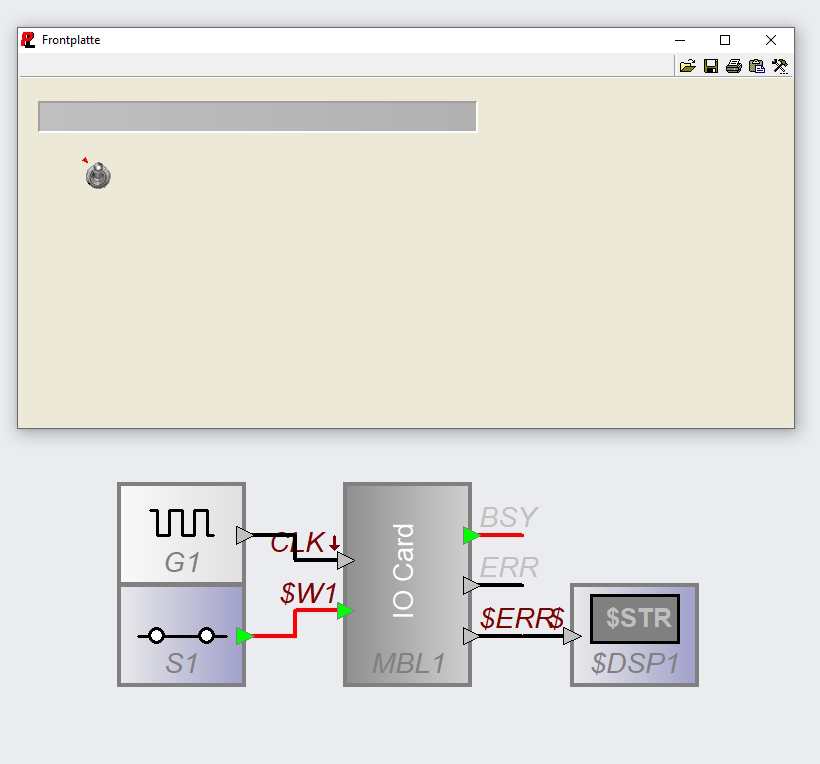Select the G1 clock generator block

pyautogui.click(x=181, y=533)
